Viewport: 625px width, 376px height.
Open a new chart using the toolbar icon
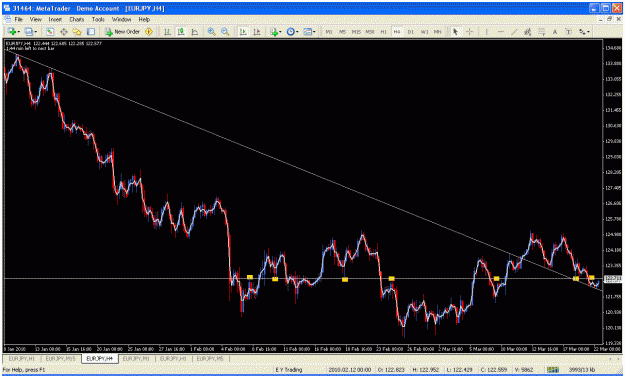11,31
